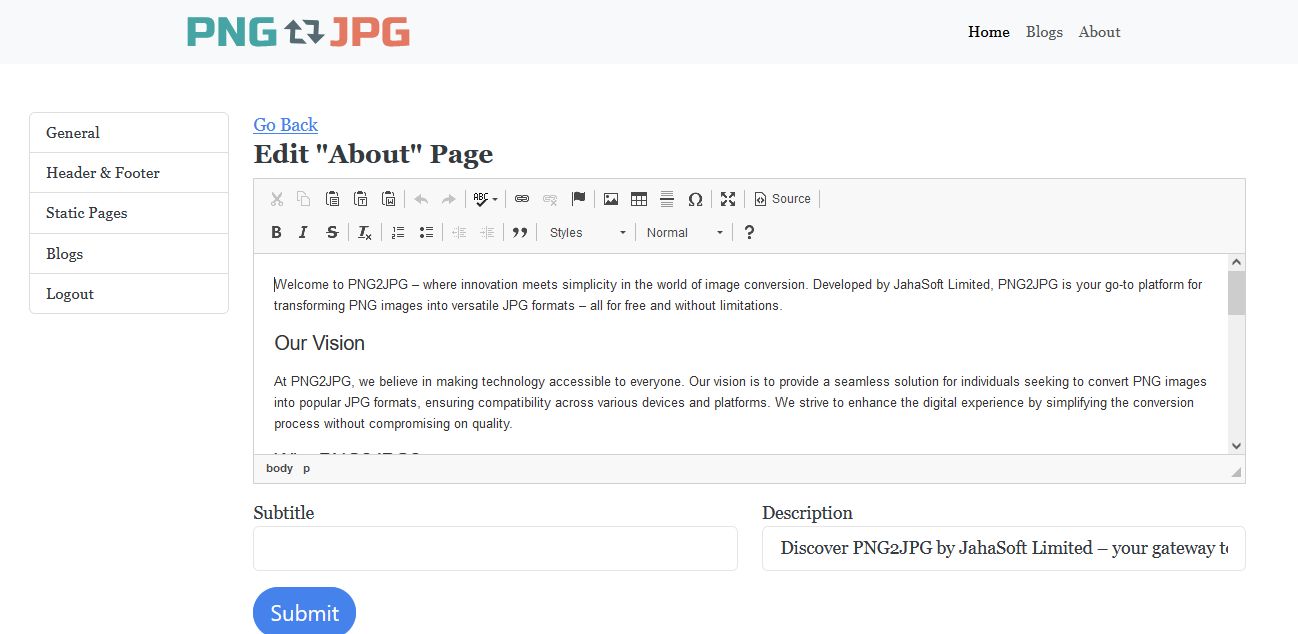This screenshot has height=634, width=1298.
Task: Submit the About page form
Action: click(x=304, y=611)
